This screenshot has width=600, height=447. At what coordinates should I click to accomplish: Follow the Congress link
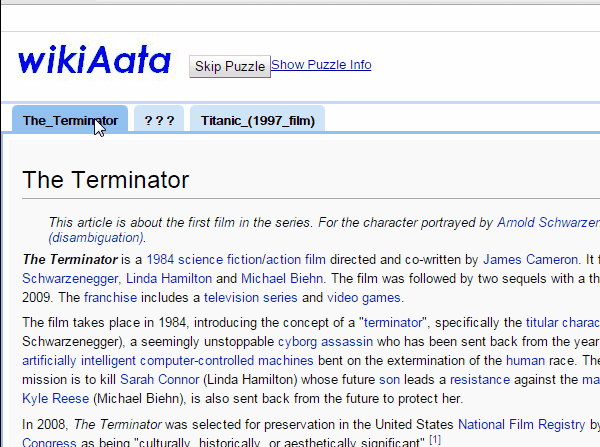pyautogui.click(x=49, y=442)
